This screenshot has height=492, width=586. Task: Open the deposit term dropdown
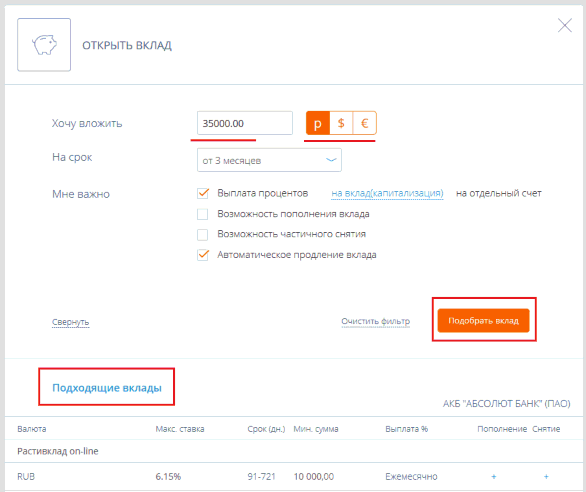point(269,160)
